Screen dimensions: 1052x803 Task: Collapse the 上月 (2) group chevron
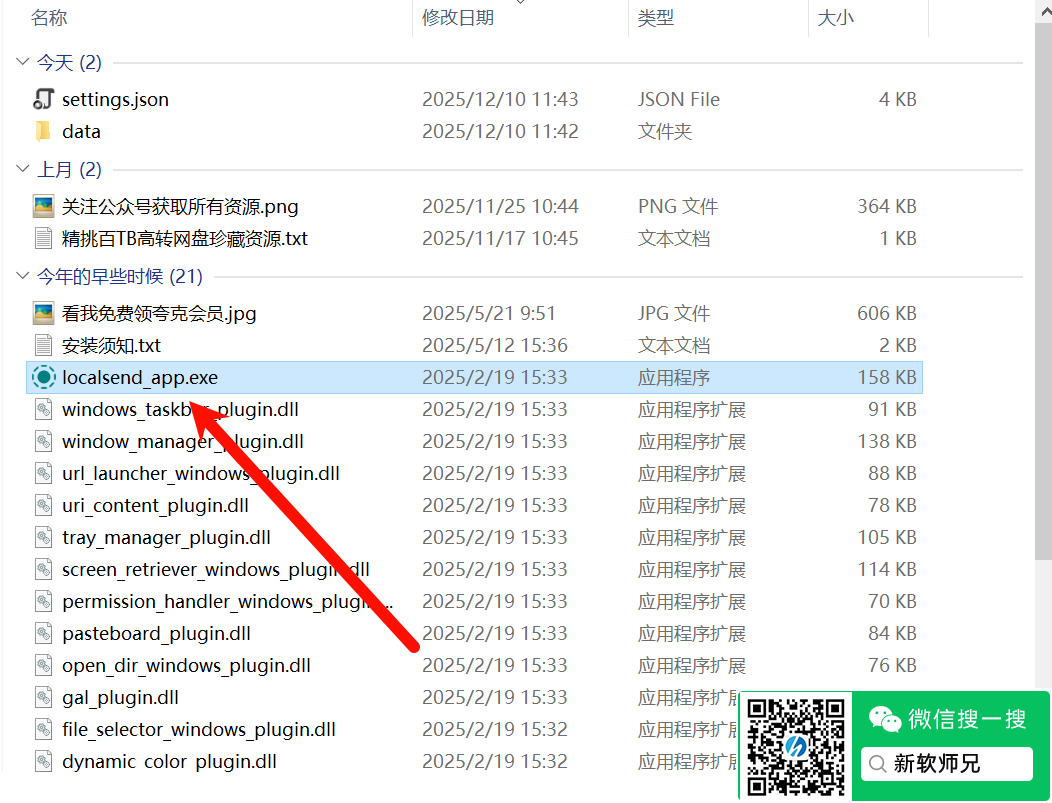coord(23,169)
